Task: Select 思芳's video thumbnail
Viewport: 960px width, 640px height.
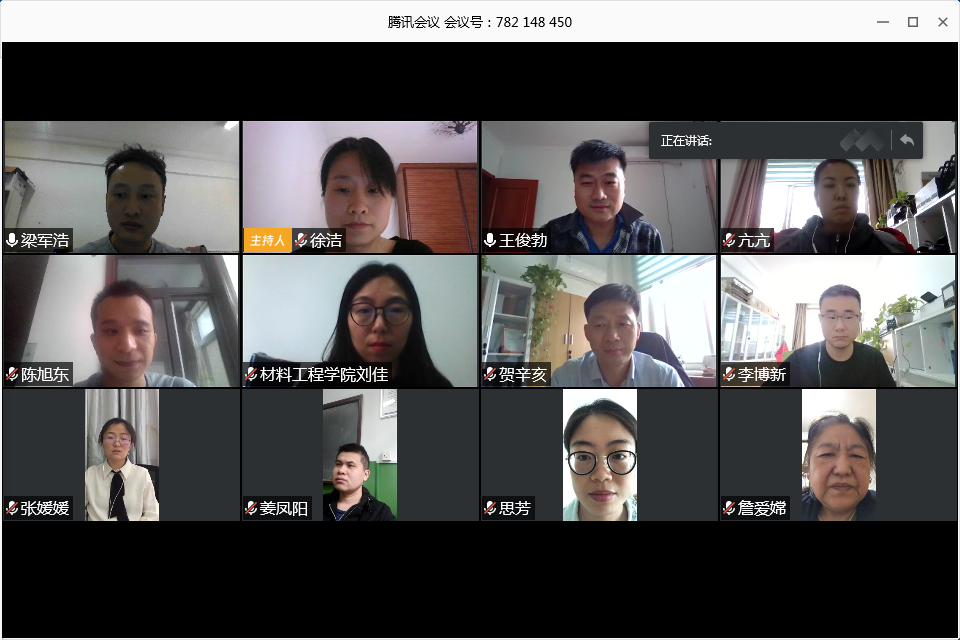Action: 599,455
